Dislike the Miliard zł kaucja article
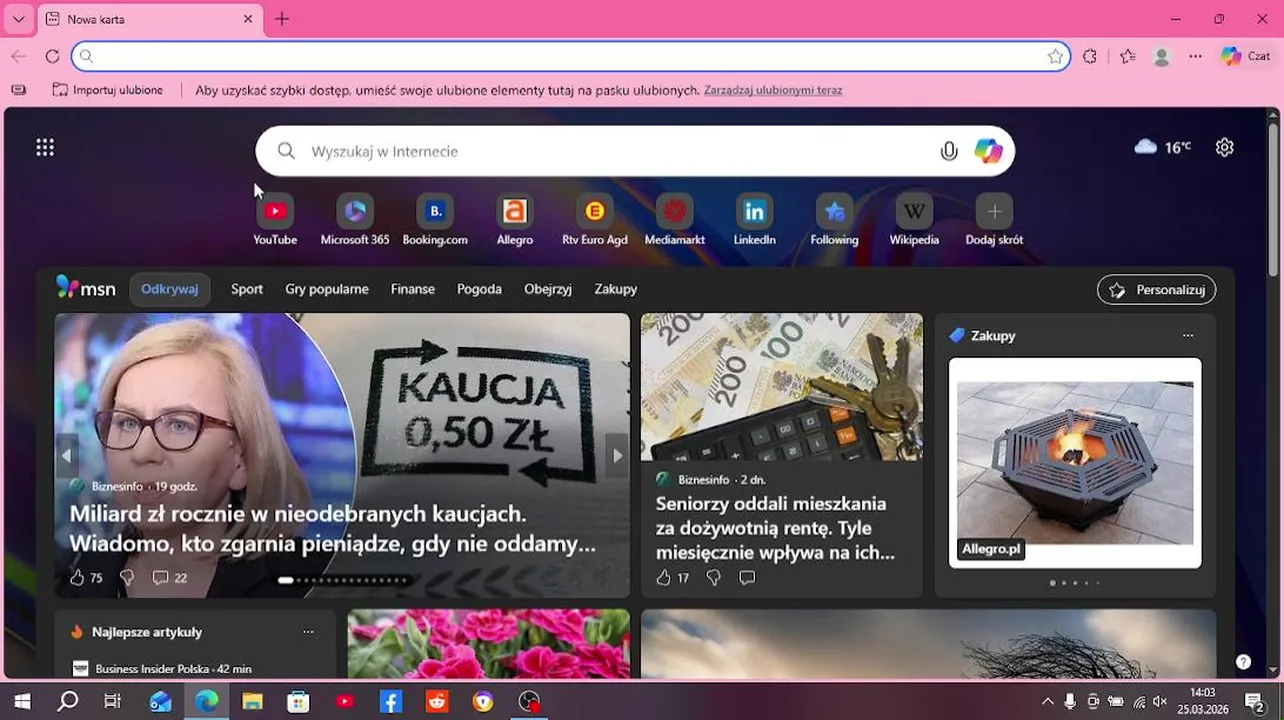 pyautogui.click(x=126, y=577)
